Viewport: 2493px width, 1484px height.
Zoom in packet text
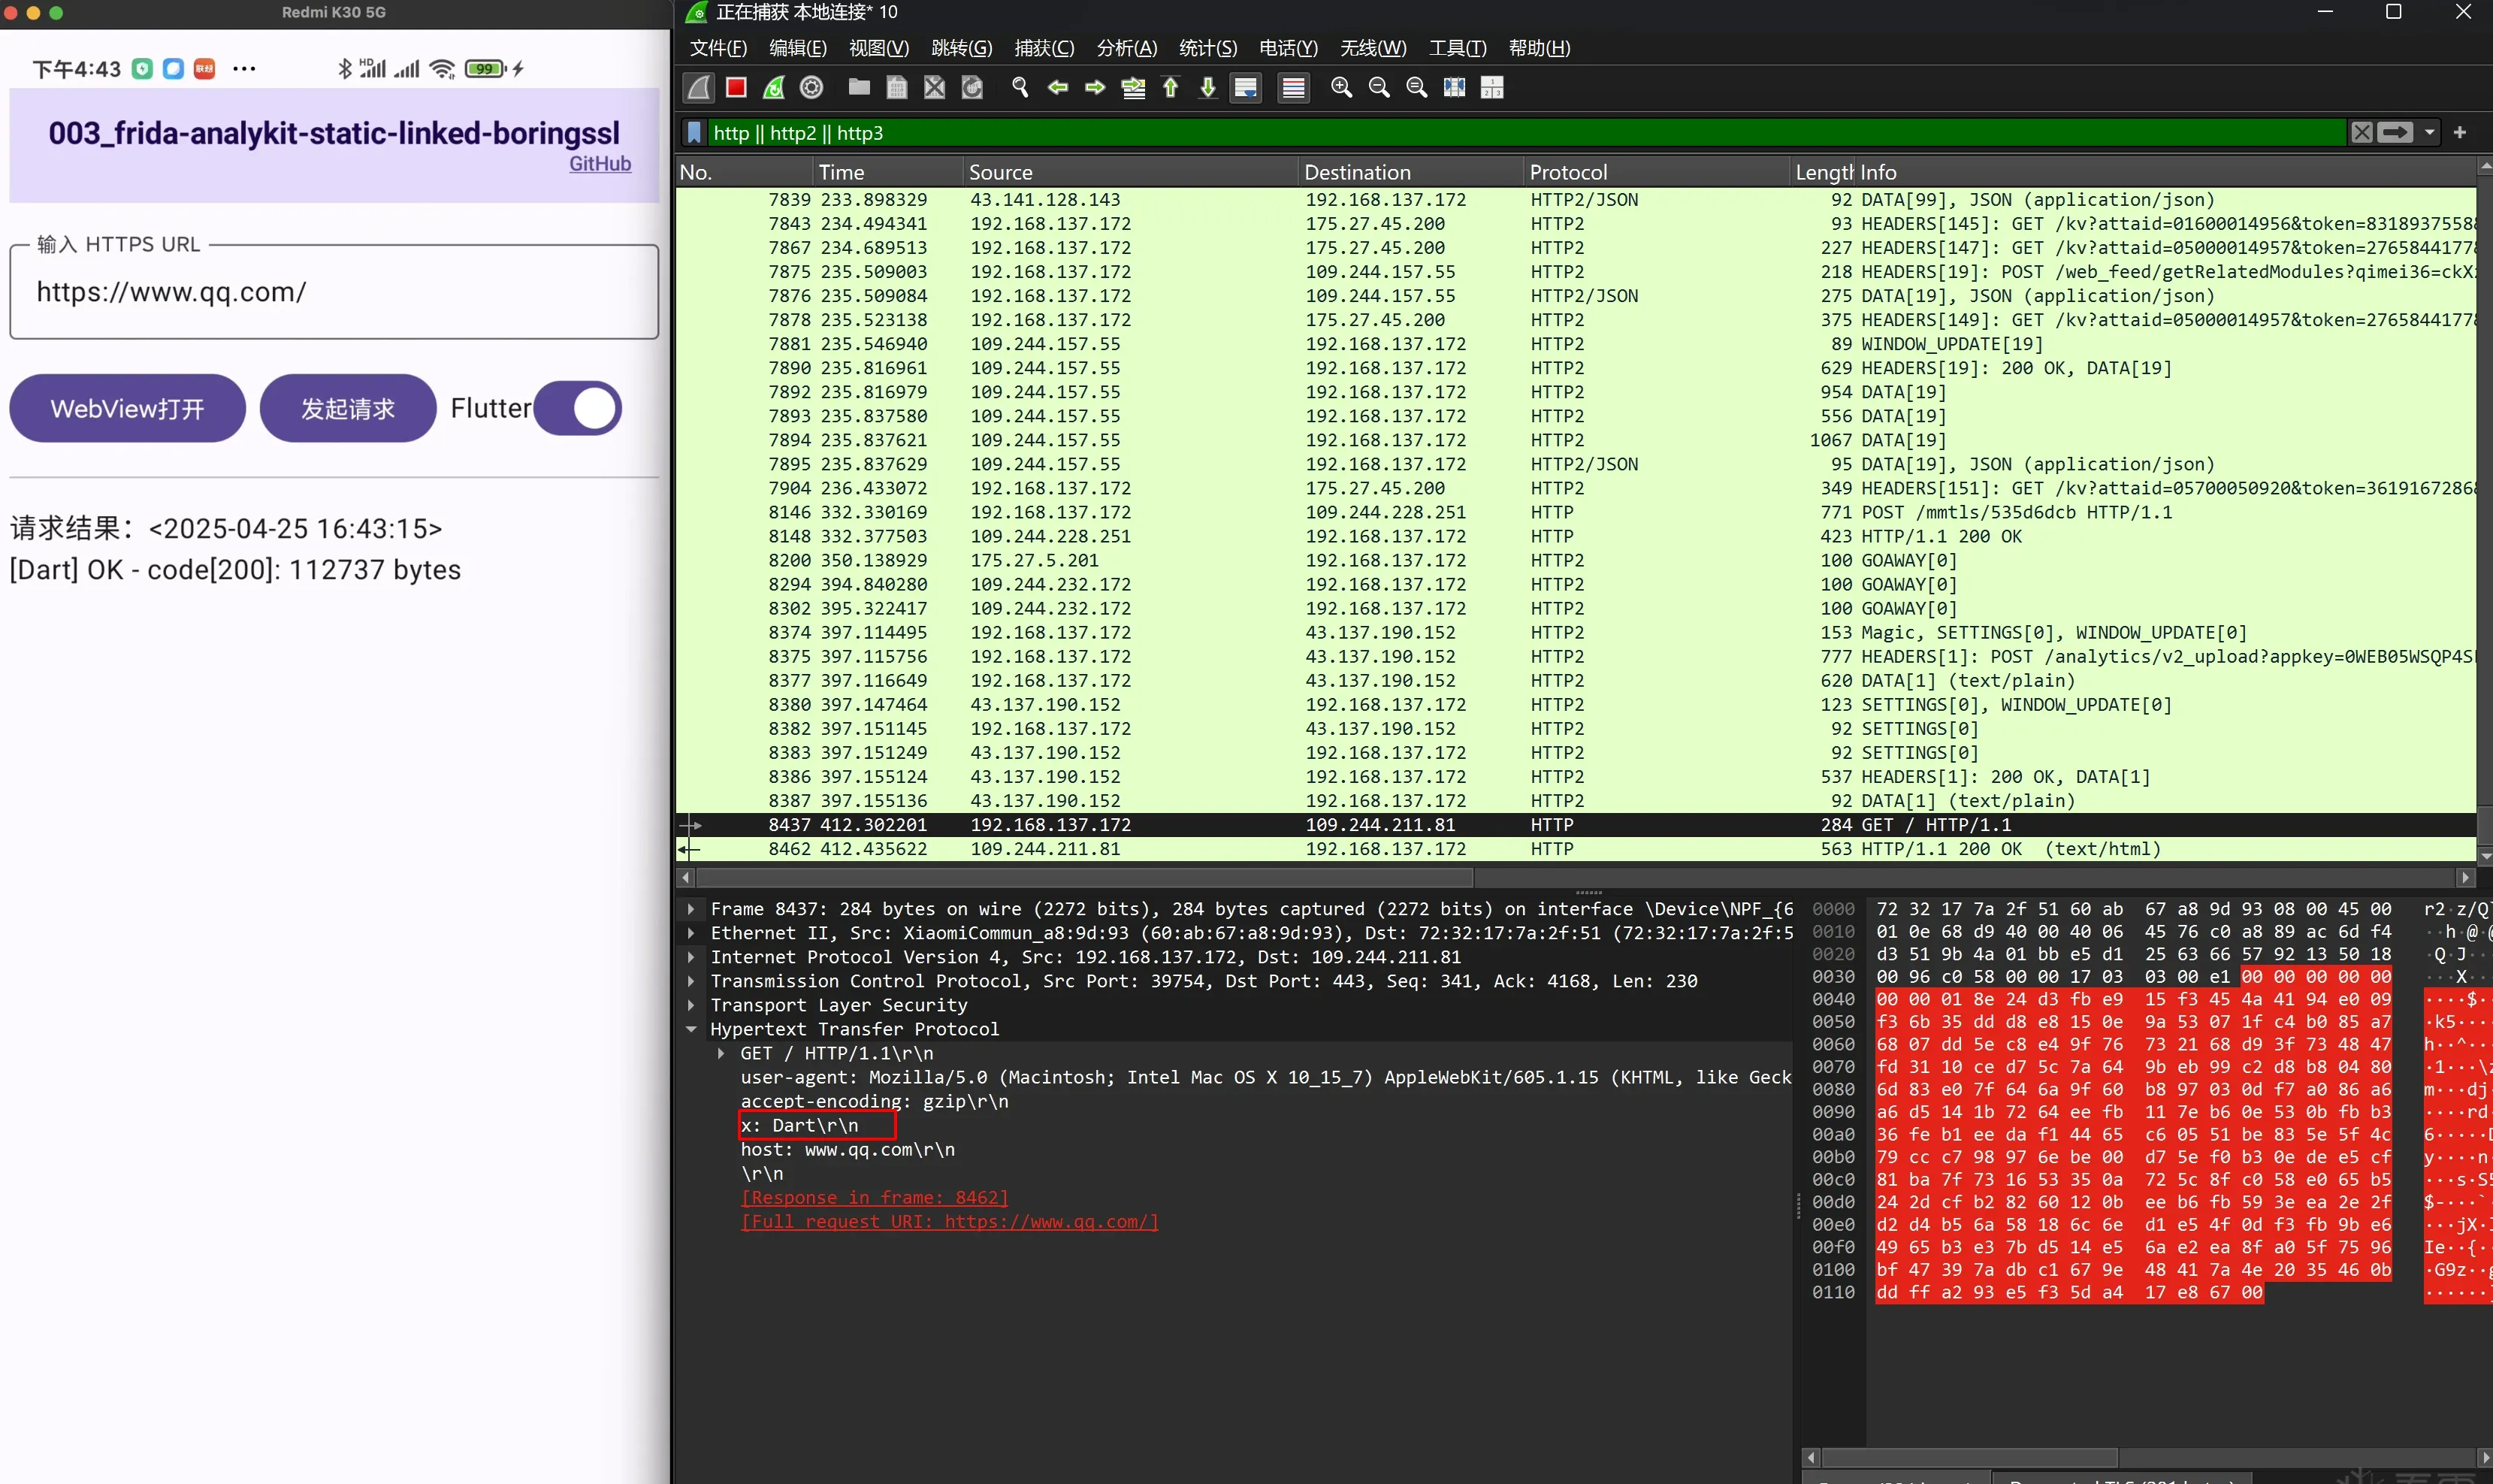point(1342,88)
